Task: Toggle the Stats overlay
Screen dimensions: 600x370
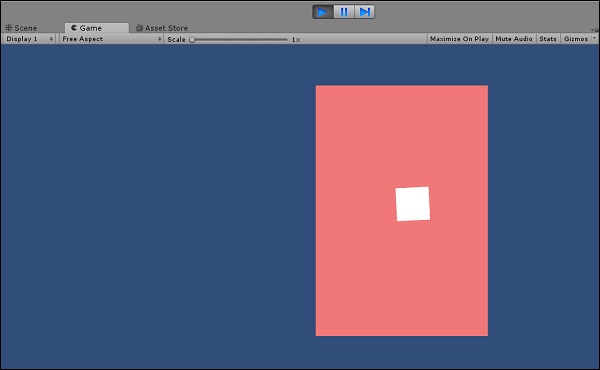Action: coord(548,39)
